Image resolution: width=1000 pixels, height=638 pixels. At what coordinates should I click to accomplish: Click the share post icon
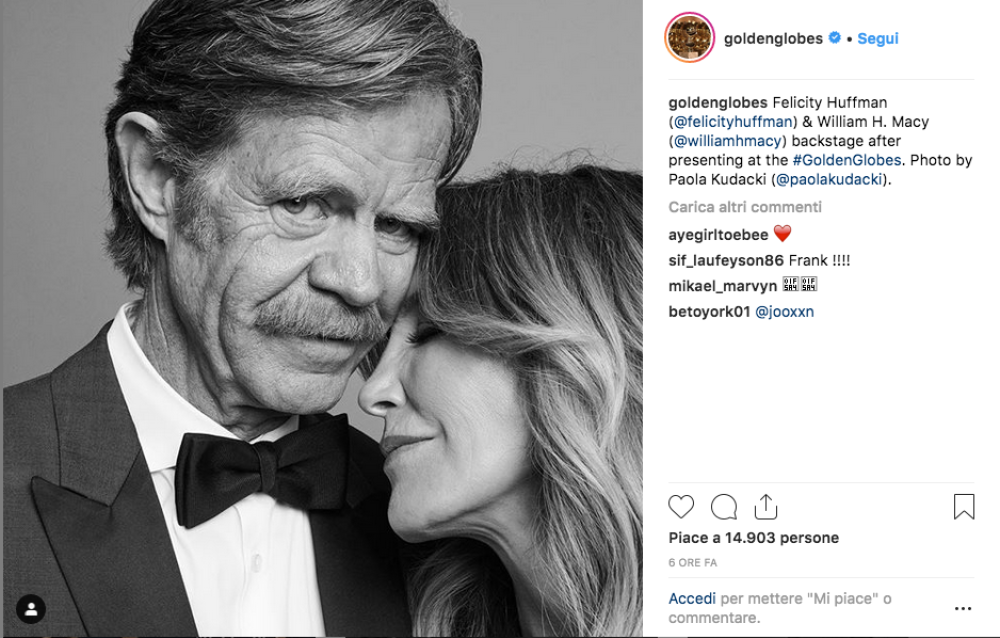[766, 507]
